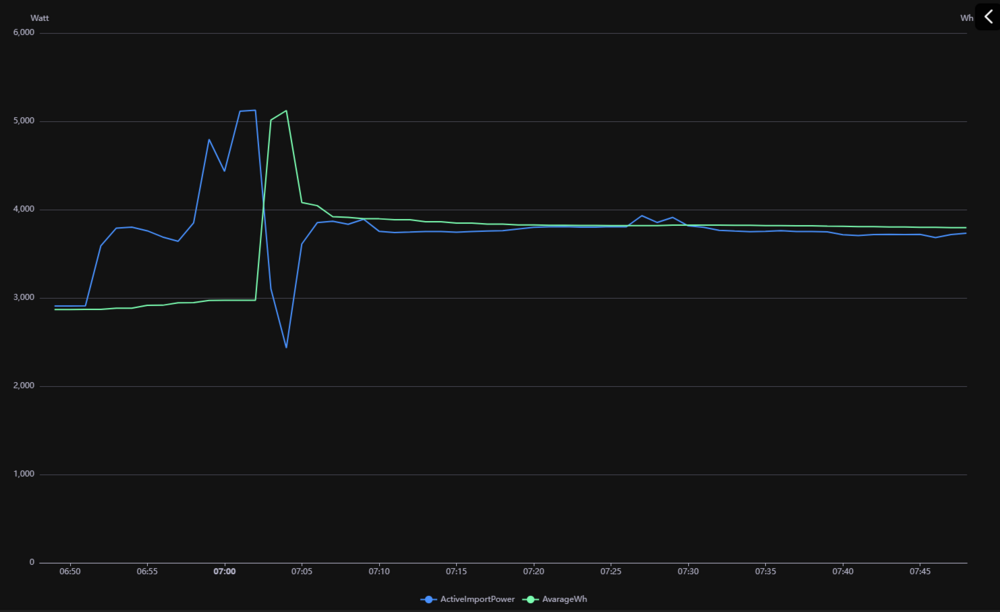The height and width of the screenshot is (612, 1000).
Task: Click the 07:45 time label on the x-axis
Action: pyautogui.click(x=919, y=572)
